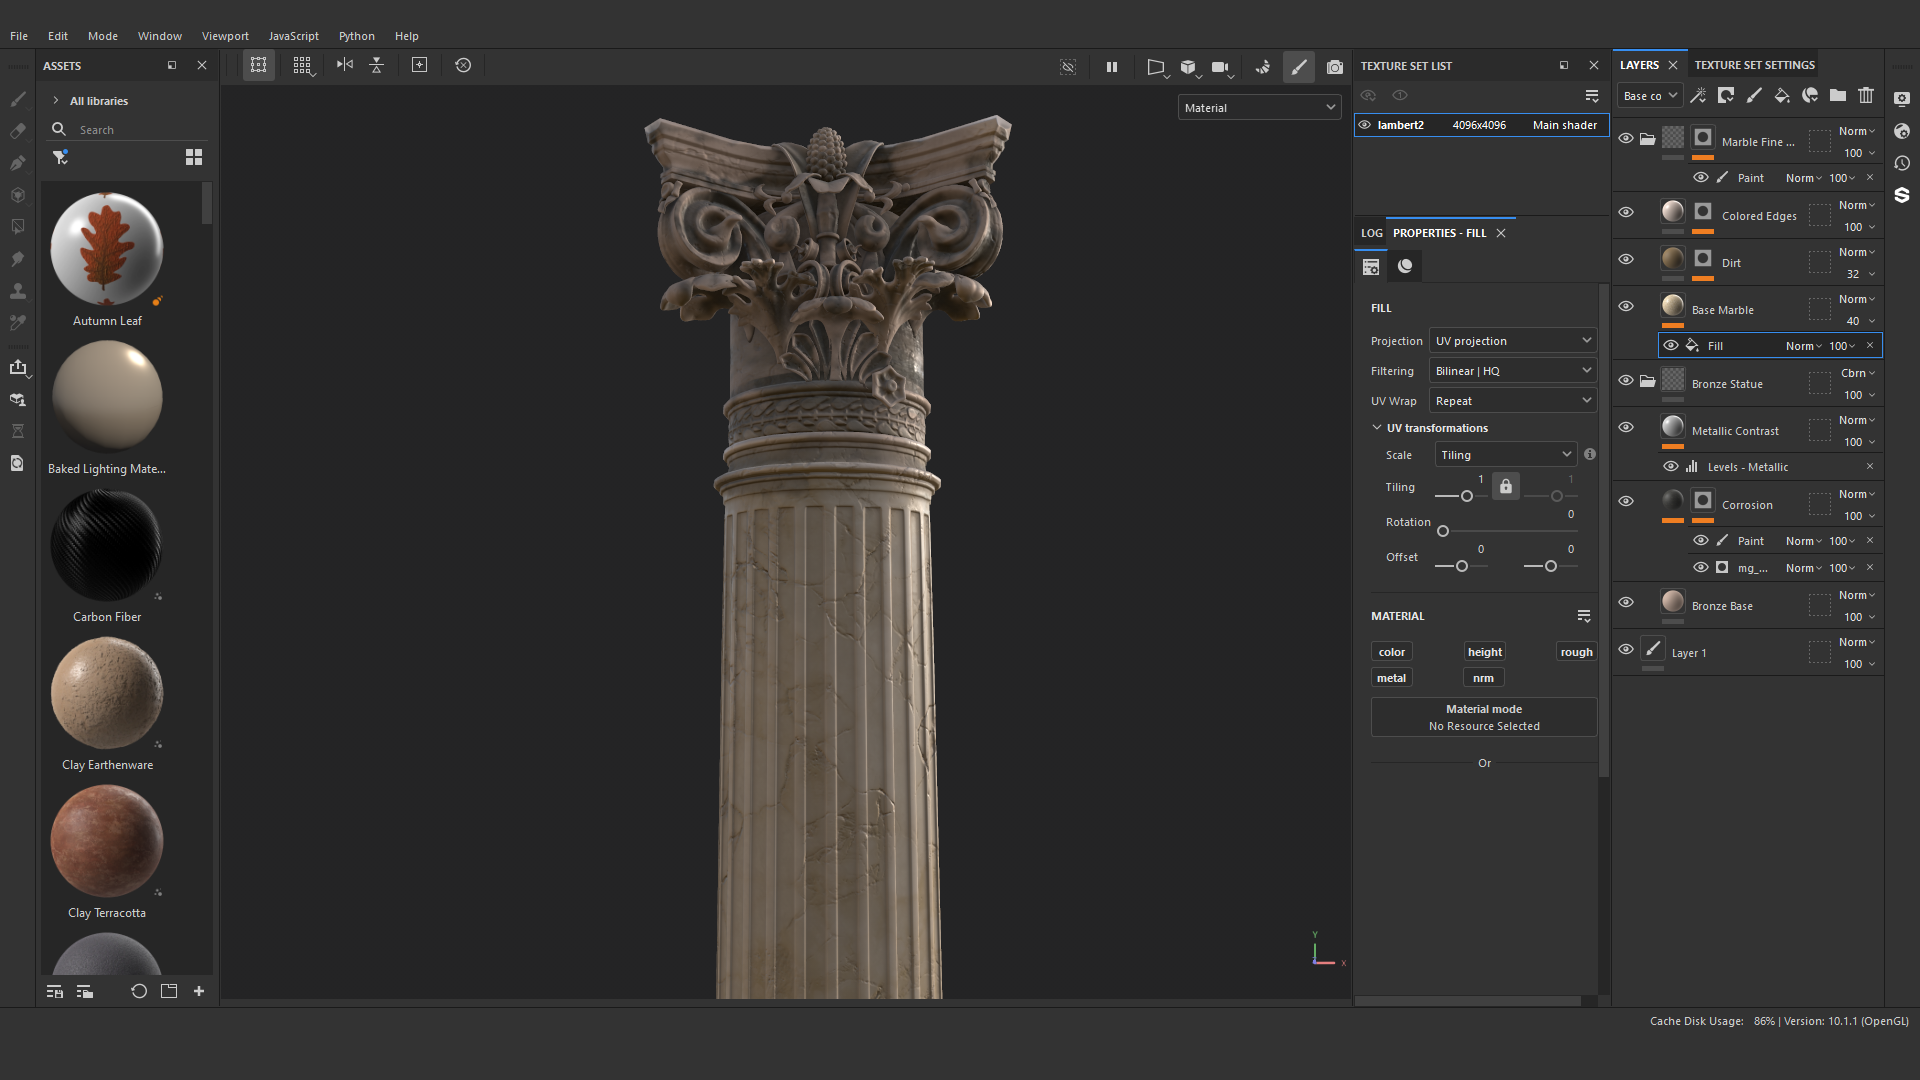Lock tiling ratio with the padlock icon
This screenshot has width=1920, height=1080.
click(x=1506, y=487)
